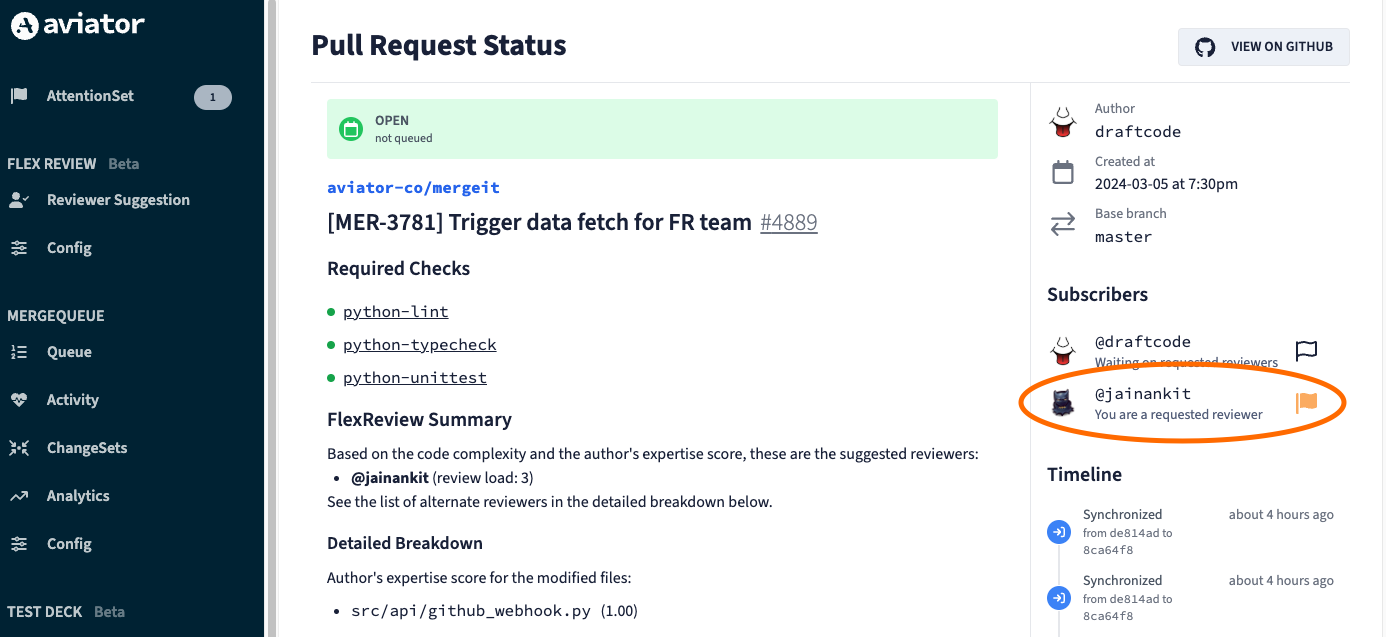
Task: Open the python-lint check link
Action: click(x=395, y=312)
